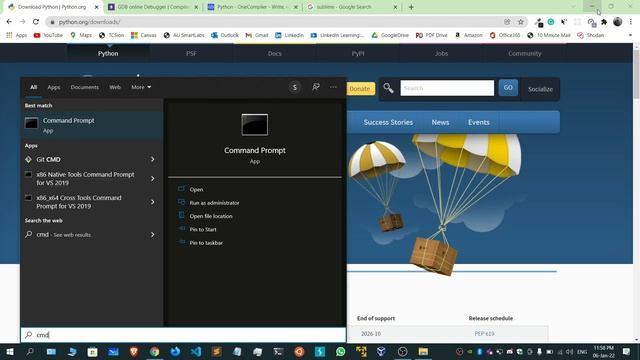Open the PyPI nav tab
This screenshot has height=360, width=640.
tap(358, 53)
